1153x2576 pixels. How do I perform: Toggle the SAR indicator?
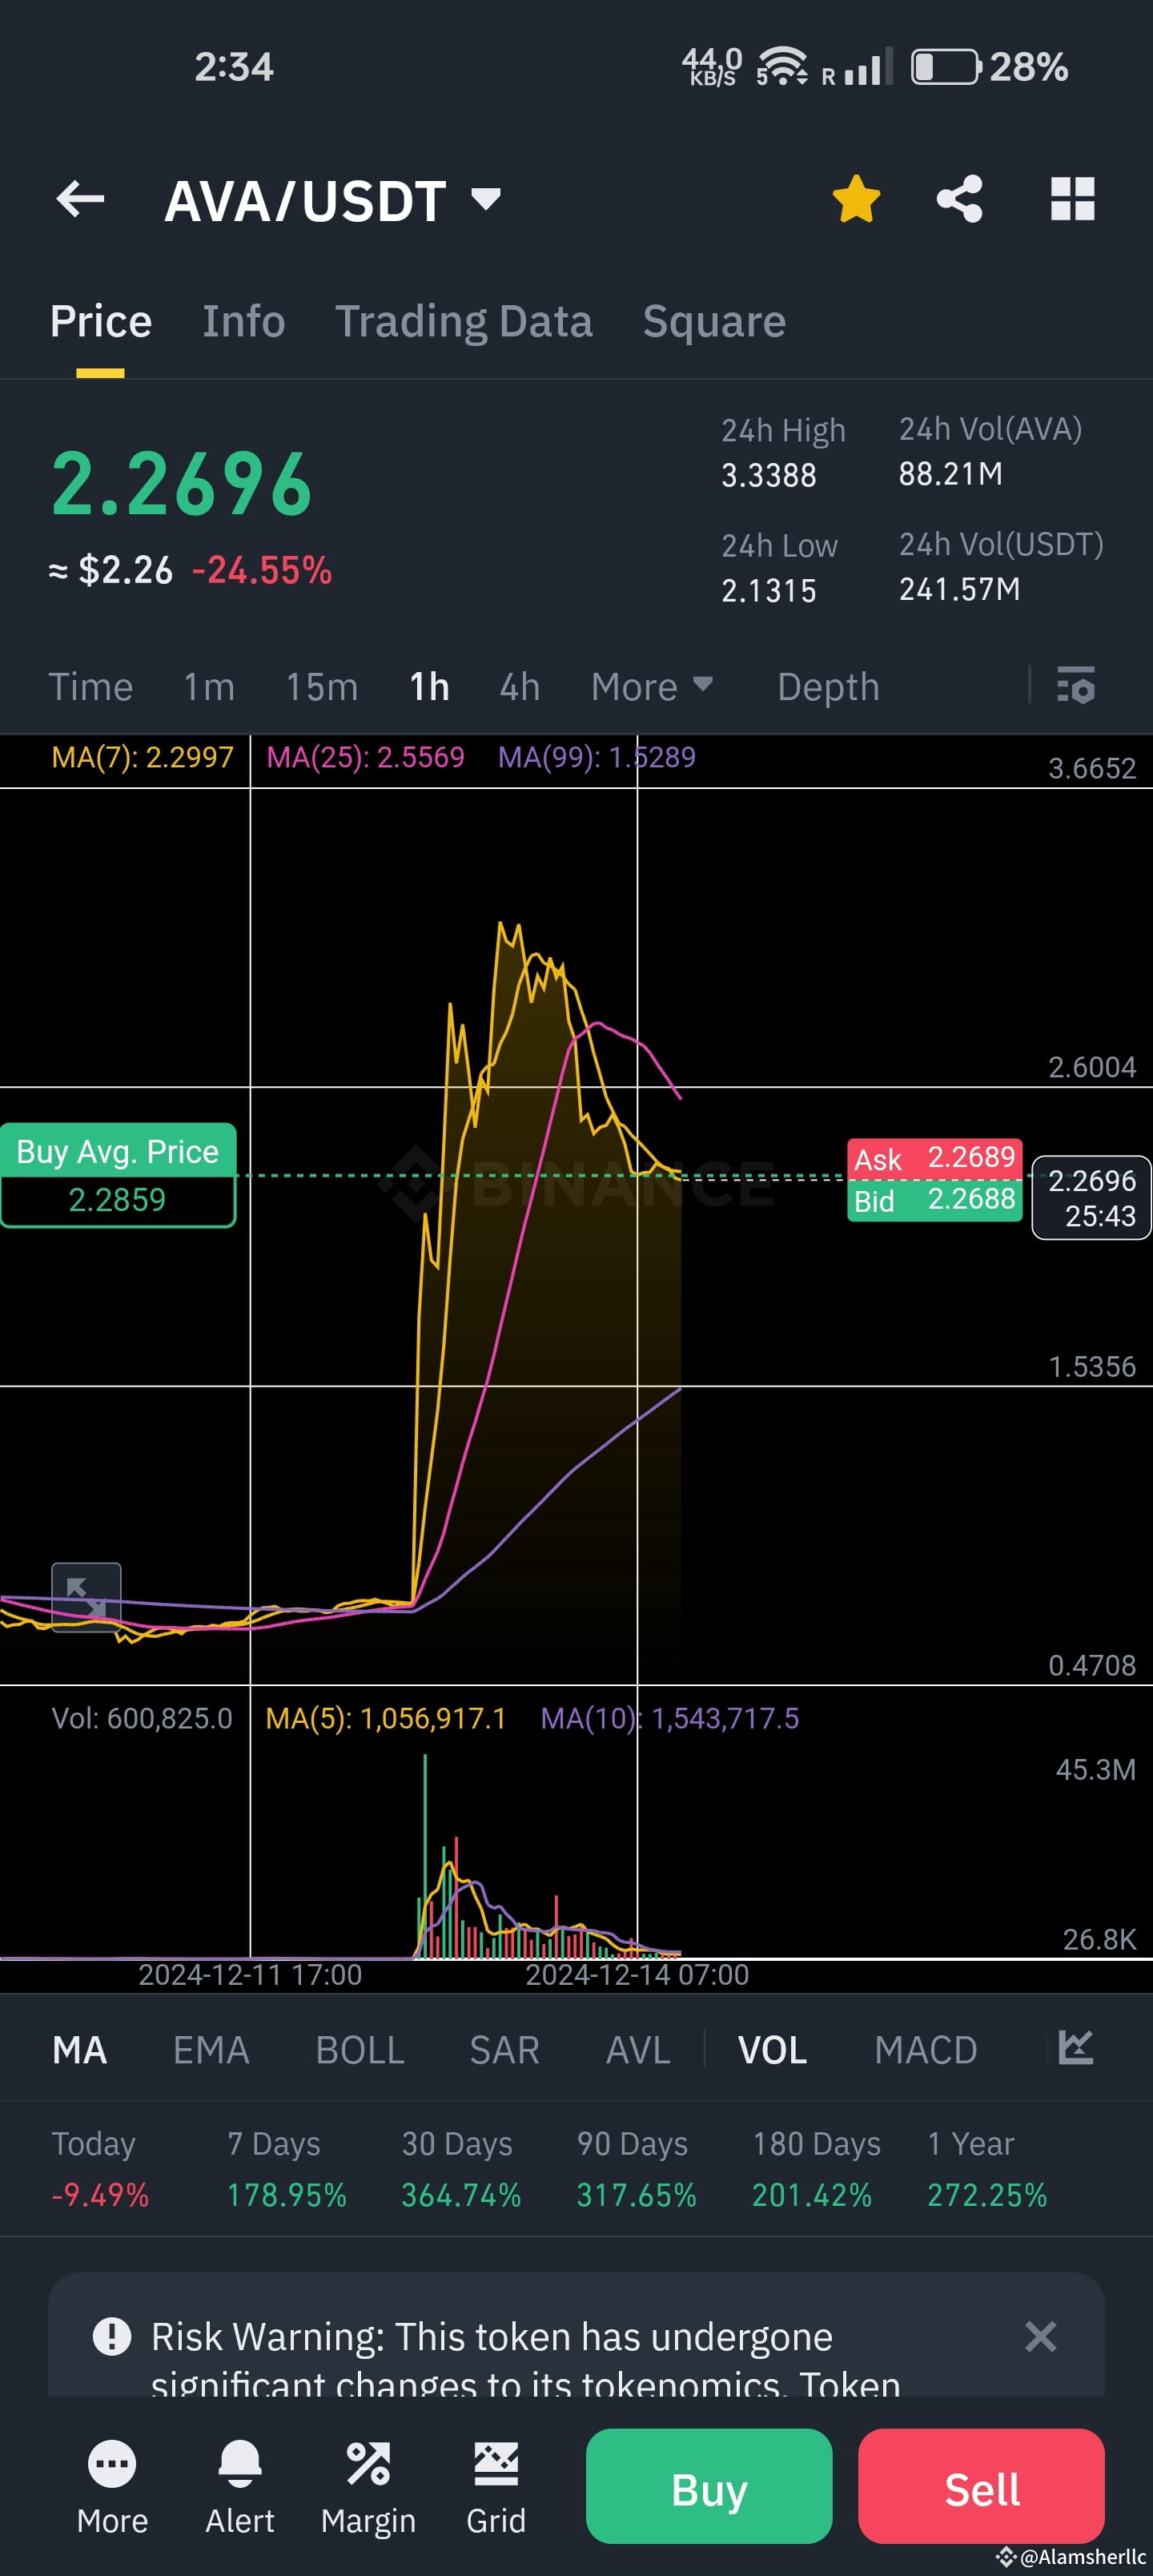point(505,2050)
